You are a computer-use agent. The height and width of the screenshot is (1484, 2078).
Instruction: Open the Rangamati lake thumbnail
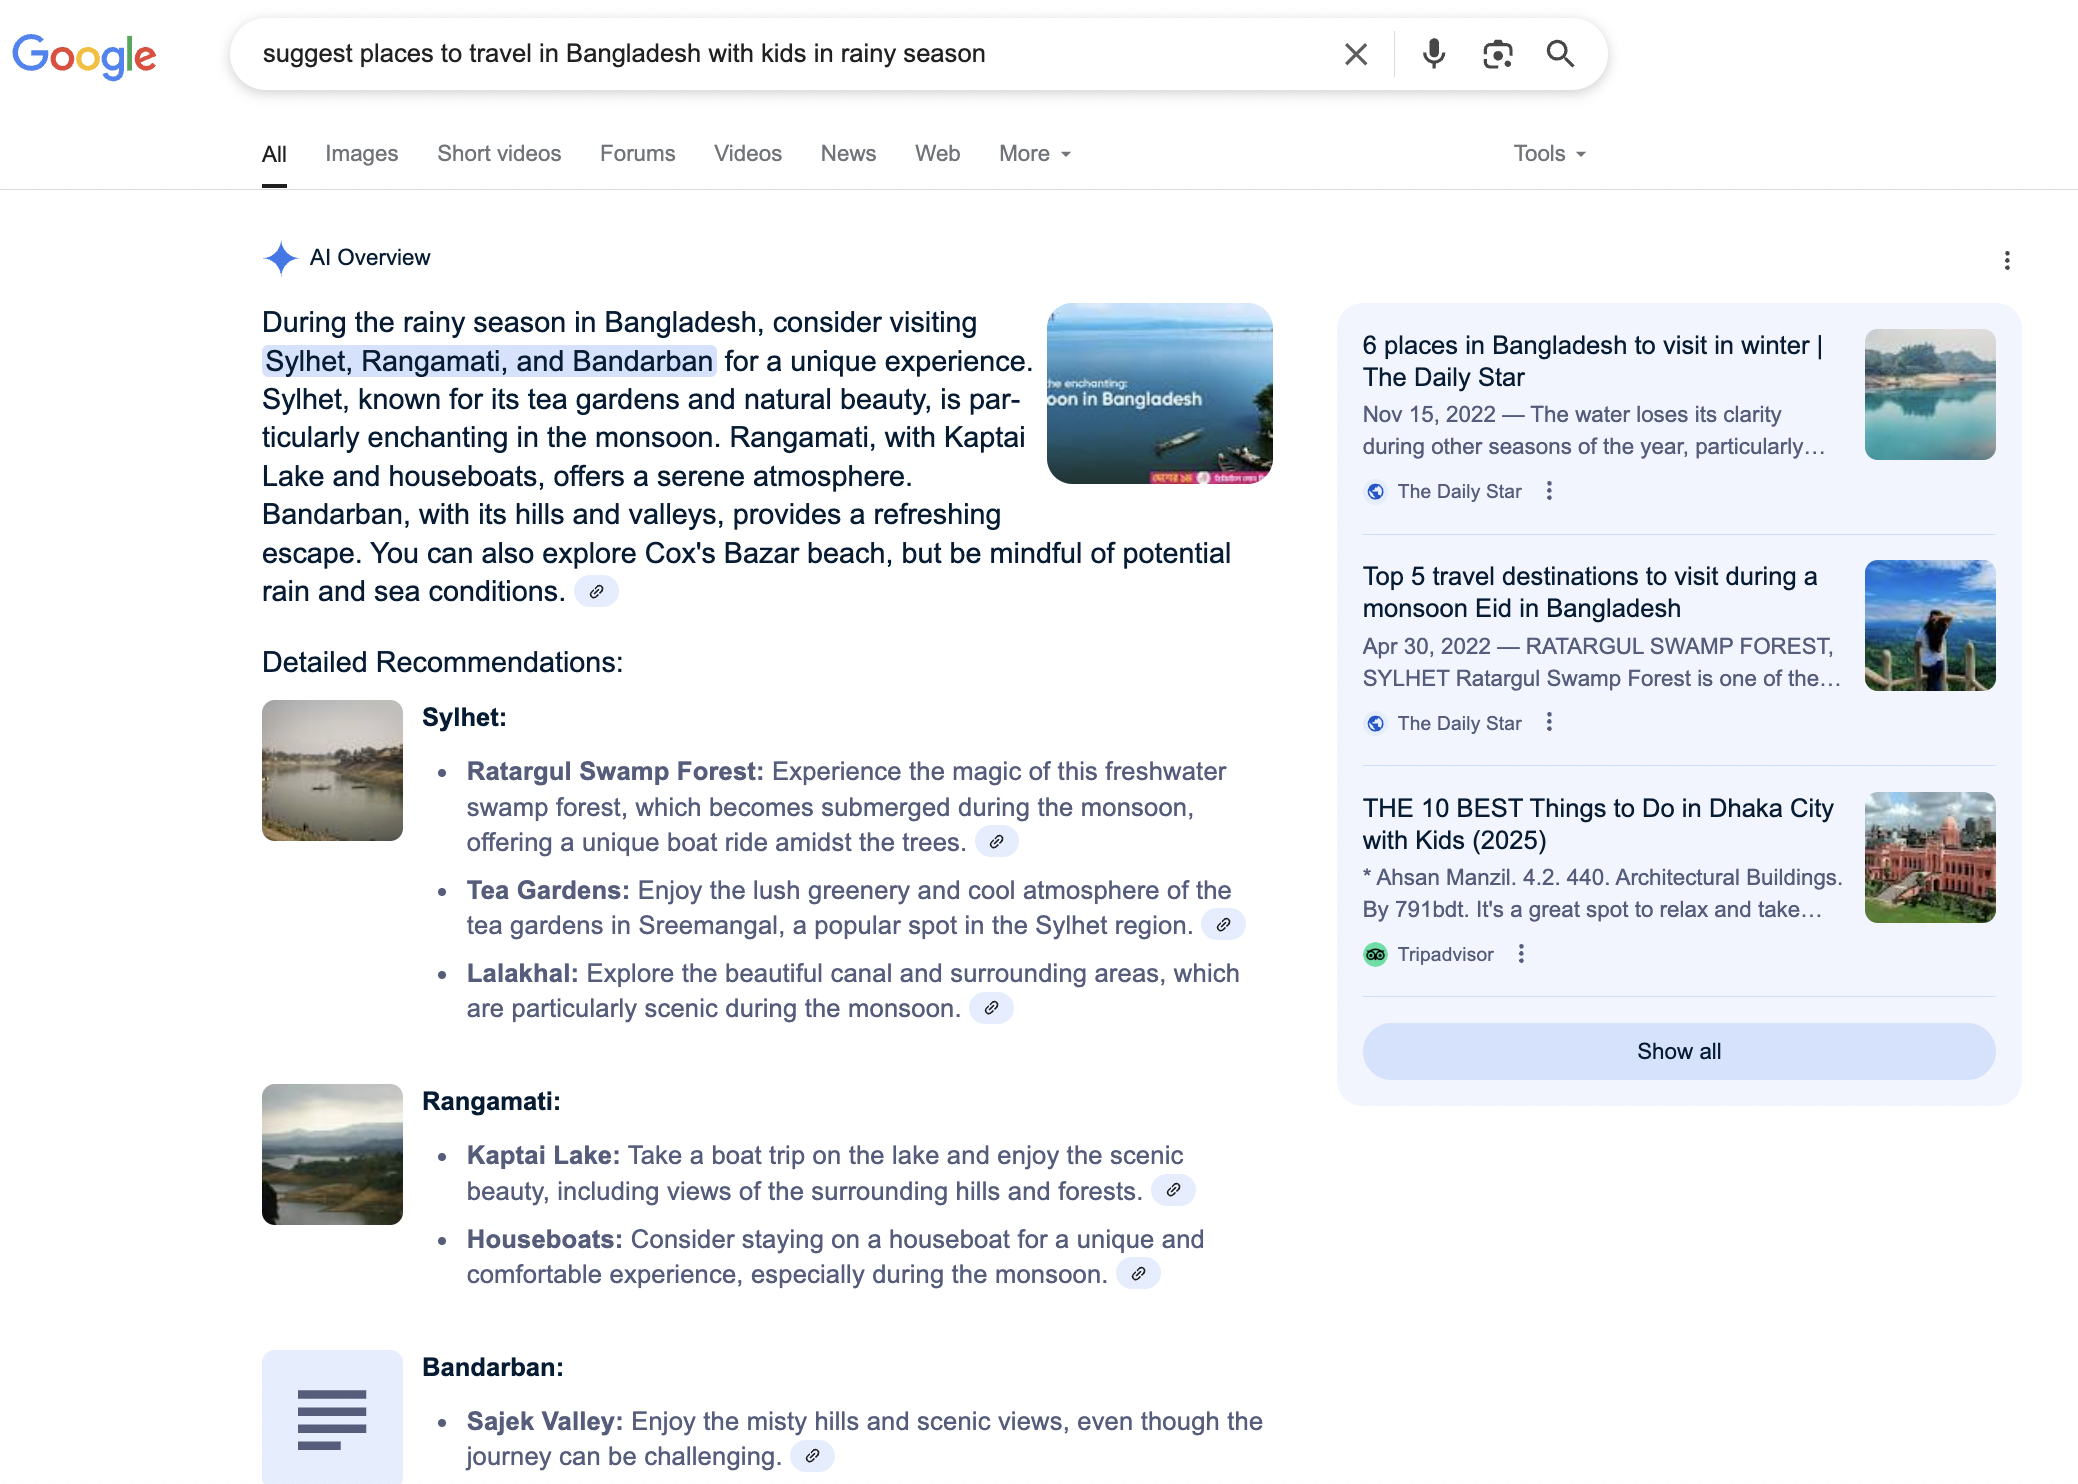click(x=332, y=1154)
